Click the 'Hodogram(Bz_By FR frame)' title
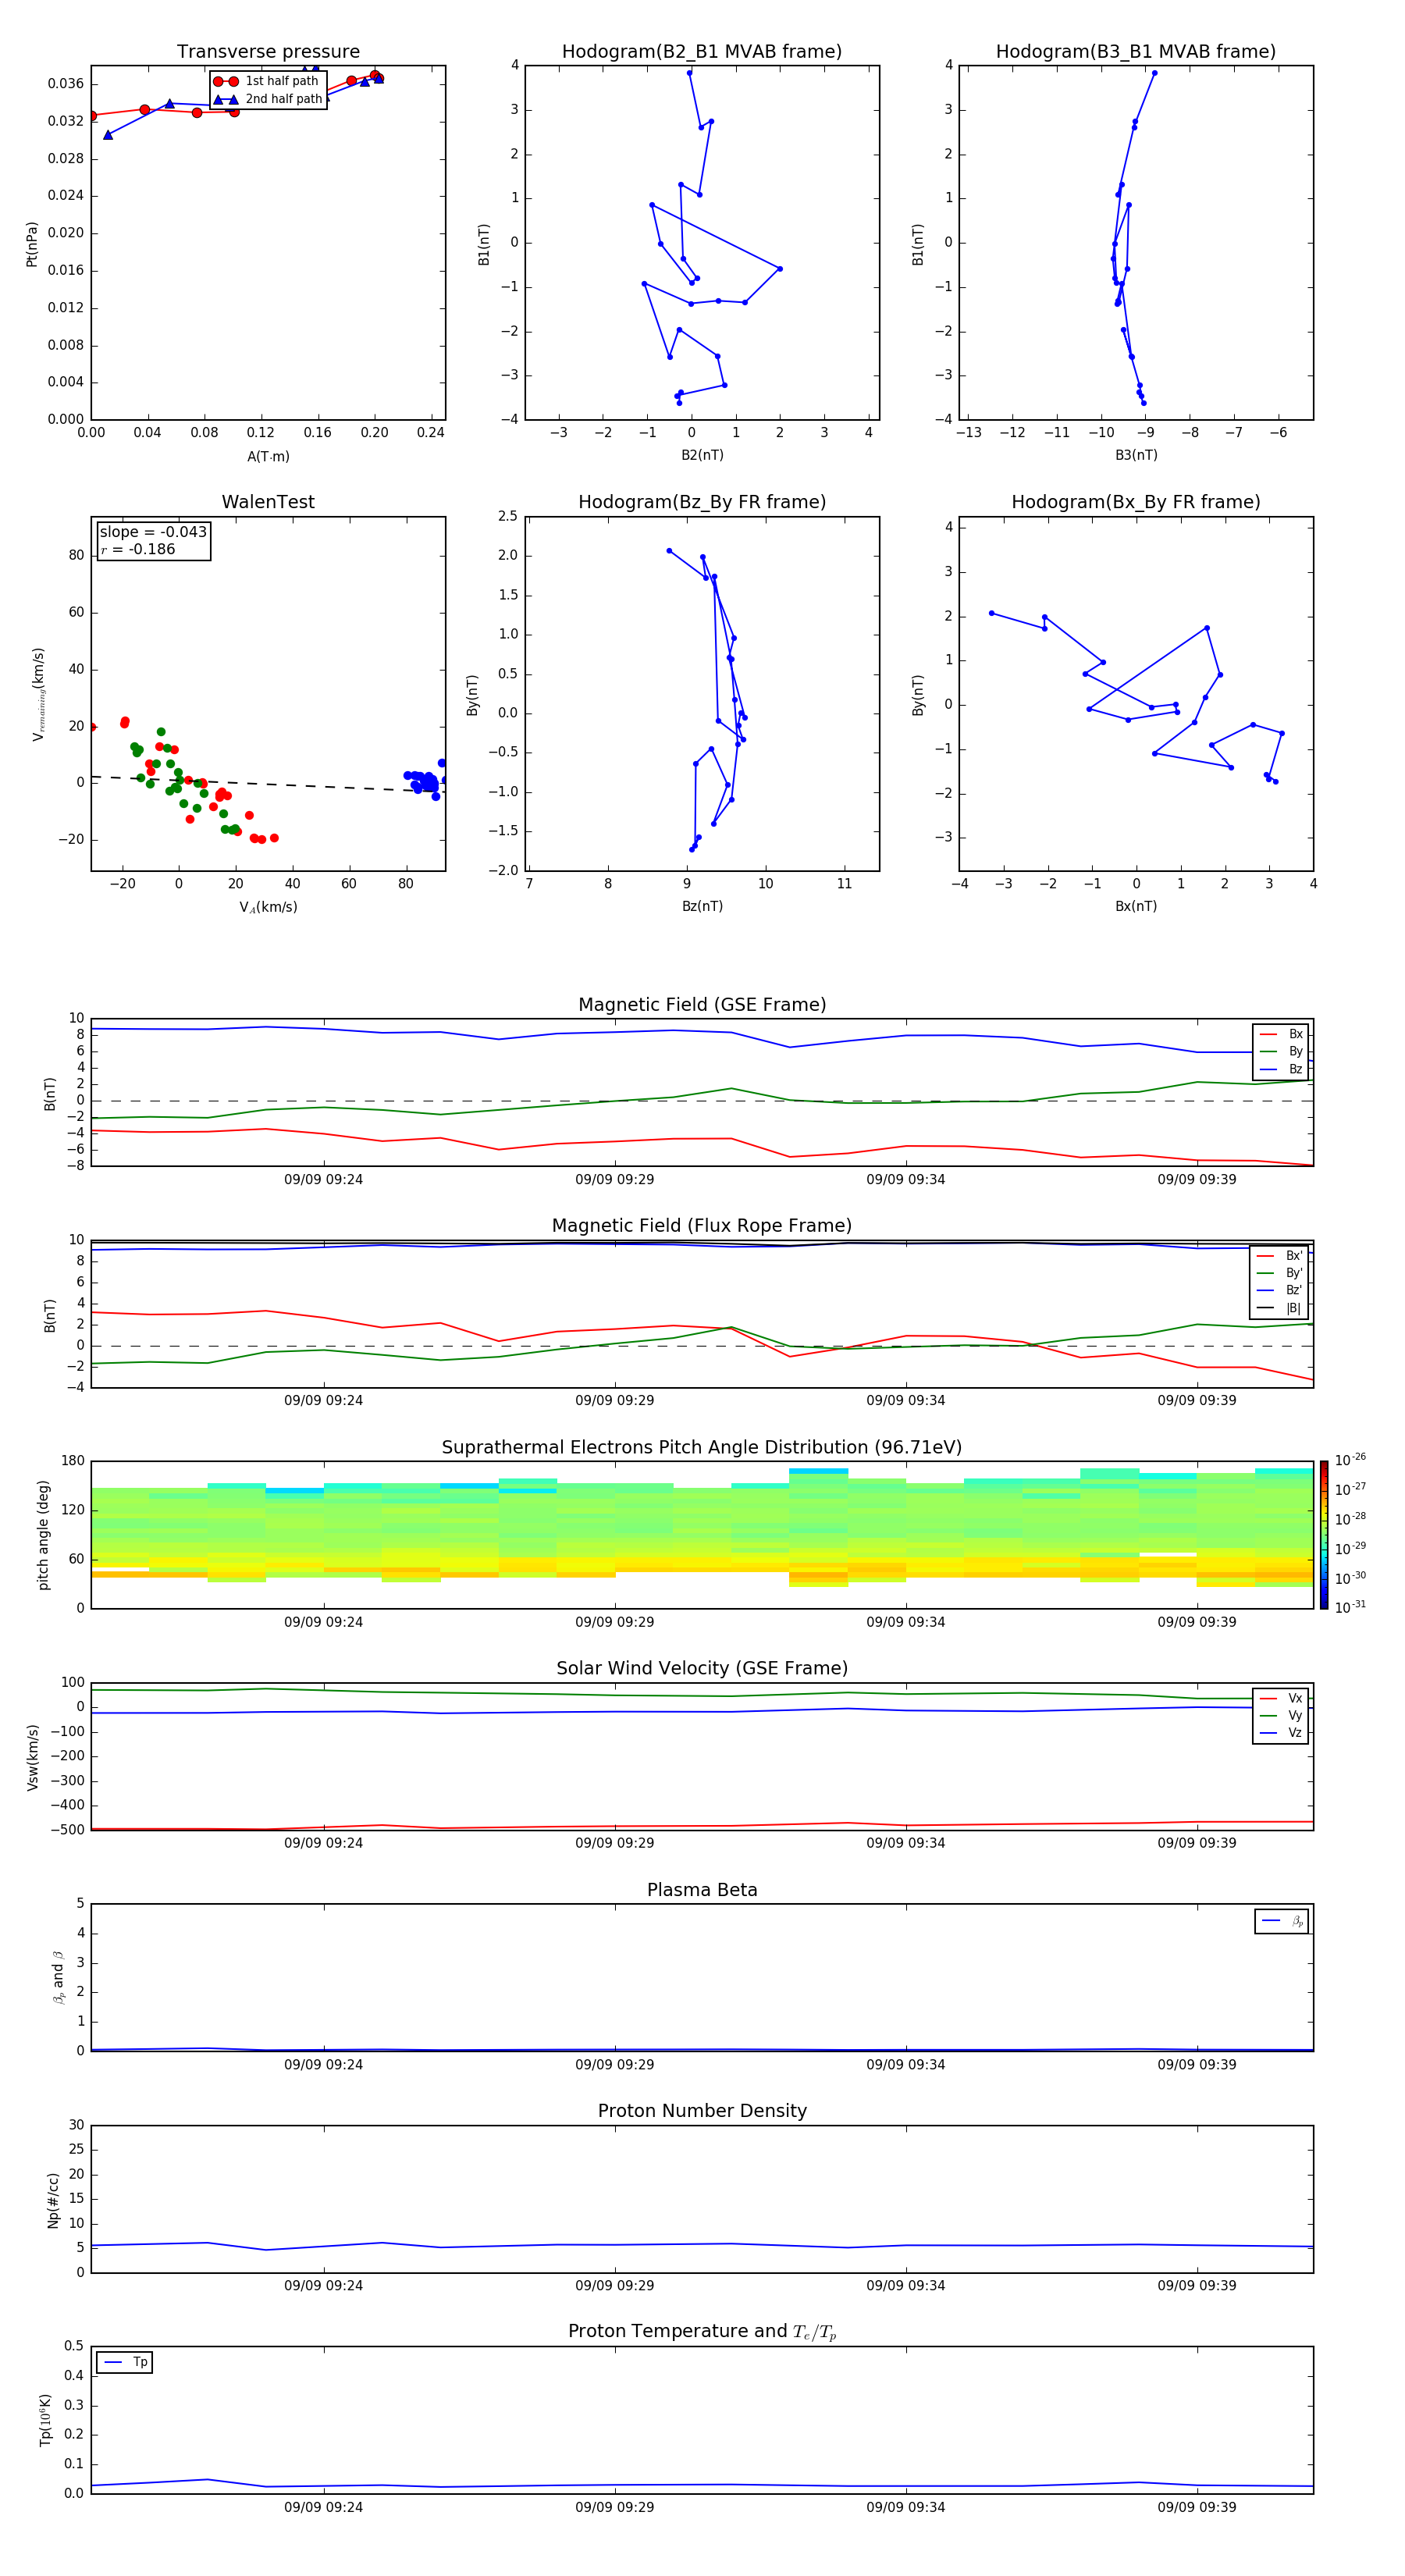Viewport: 1405px width, 2576px height. pos(702,502)
